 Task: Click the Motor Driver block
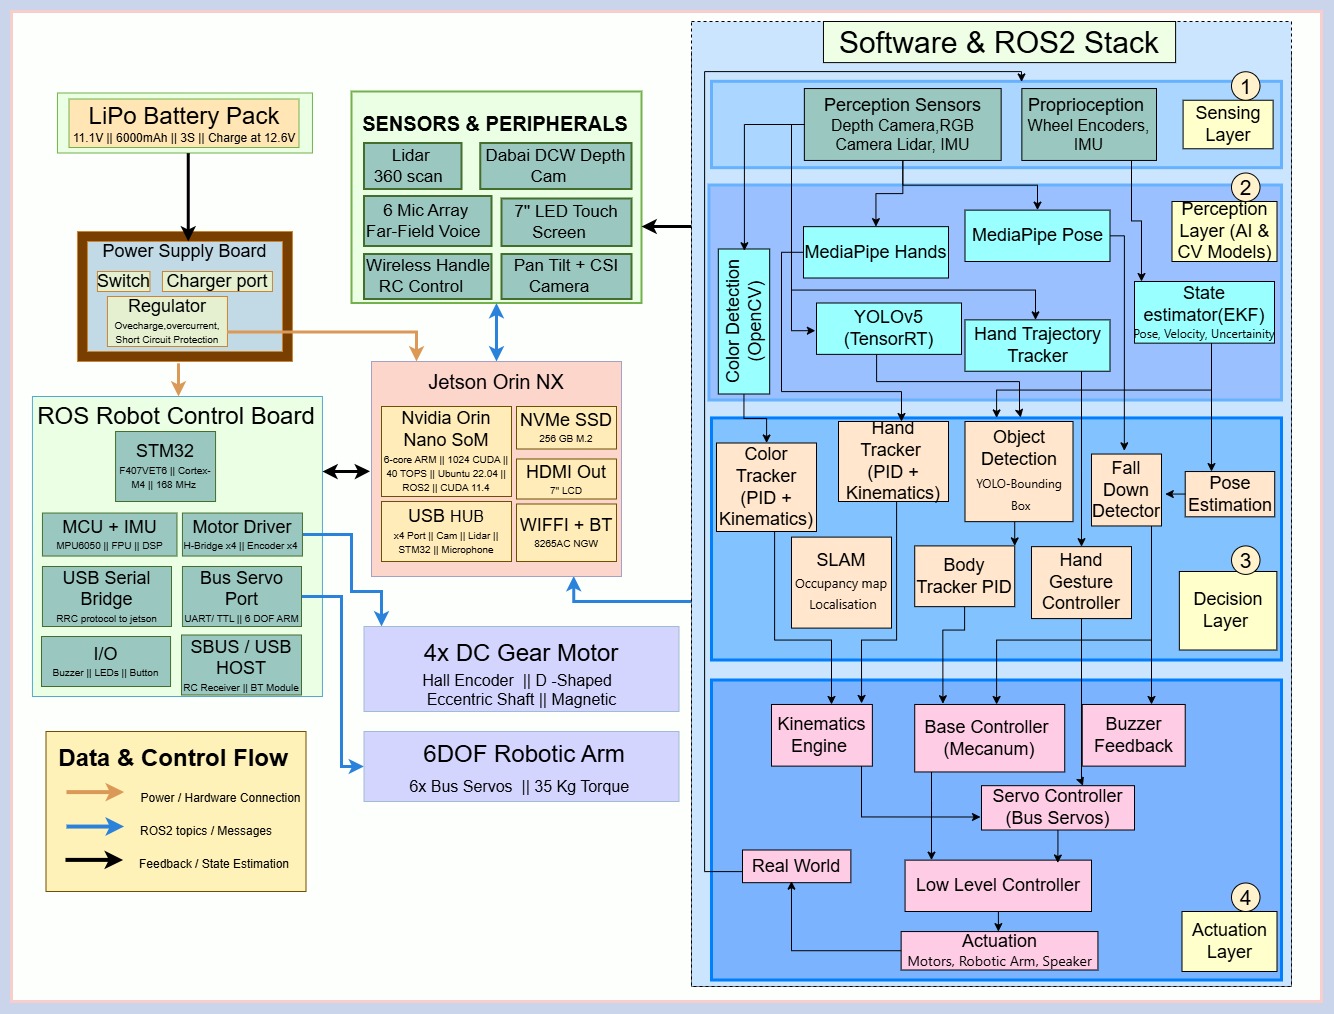(x=242, y=534)
